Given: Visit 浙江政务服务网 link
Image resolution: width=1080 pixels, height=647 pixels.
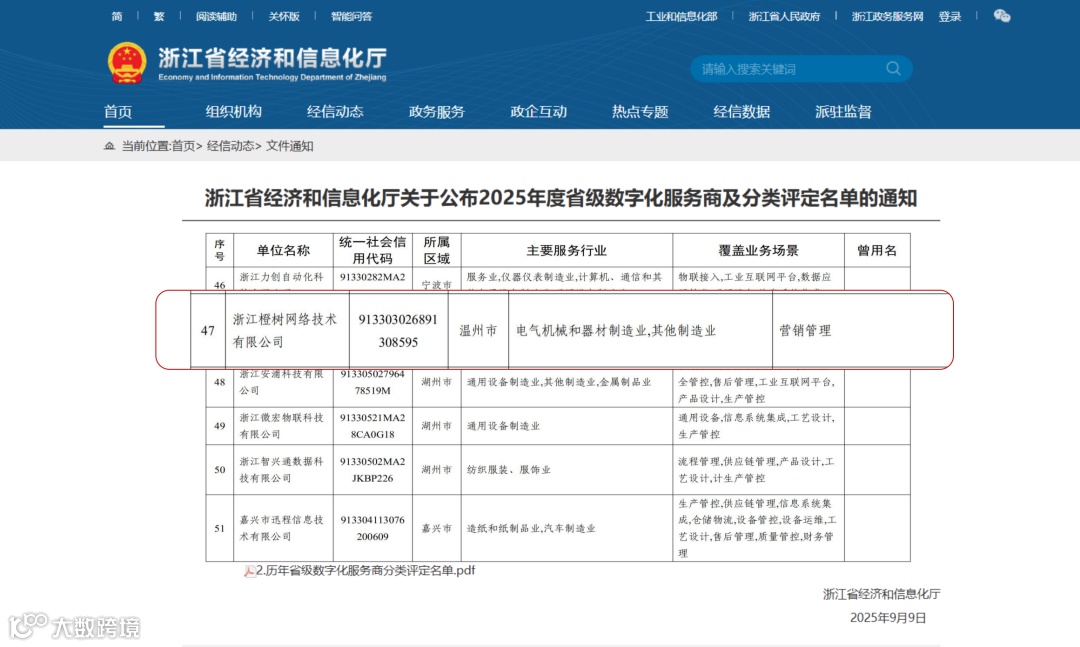Looking at the screenshot, I should [887, 17].
